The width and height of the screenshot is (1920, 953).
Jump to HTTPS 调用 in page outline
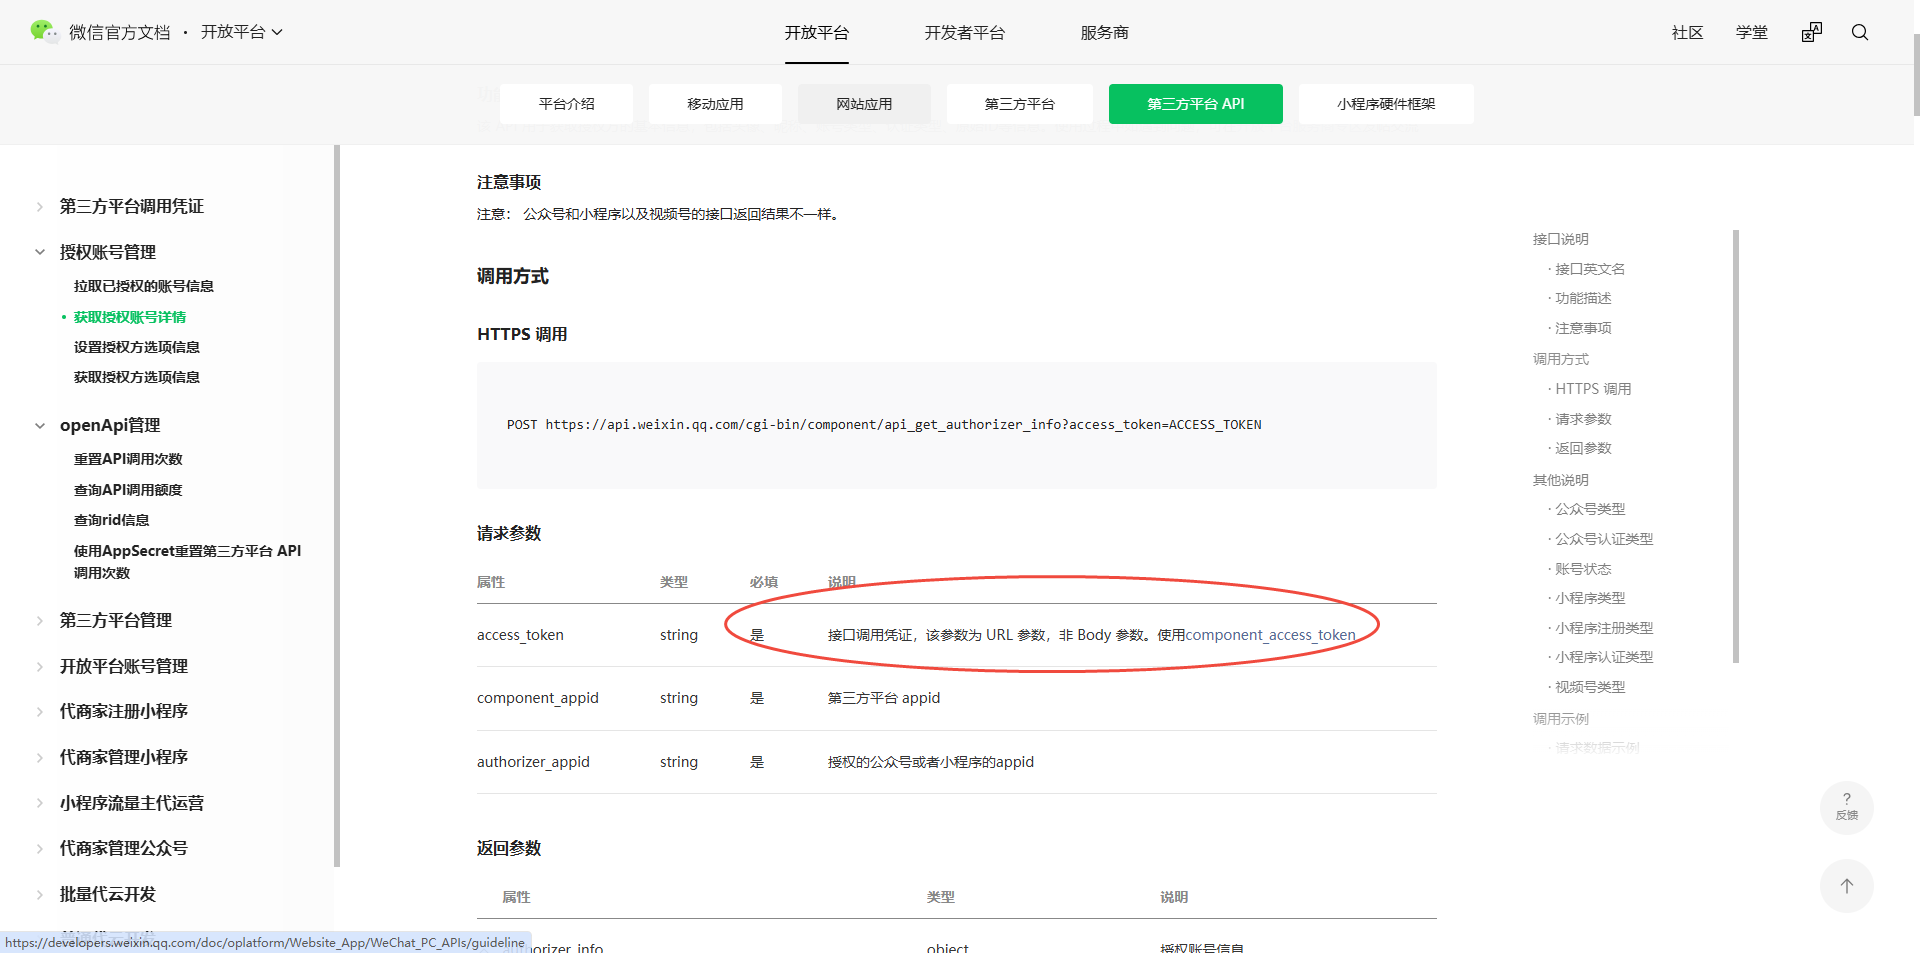click(1593, 389)
